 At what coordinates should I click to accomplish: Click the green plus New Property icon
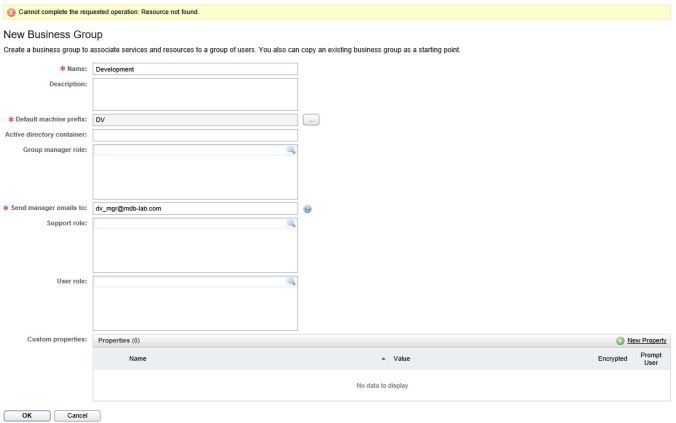pos(620,340)
